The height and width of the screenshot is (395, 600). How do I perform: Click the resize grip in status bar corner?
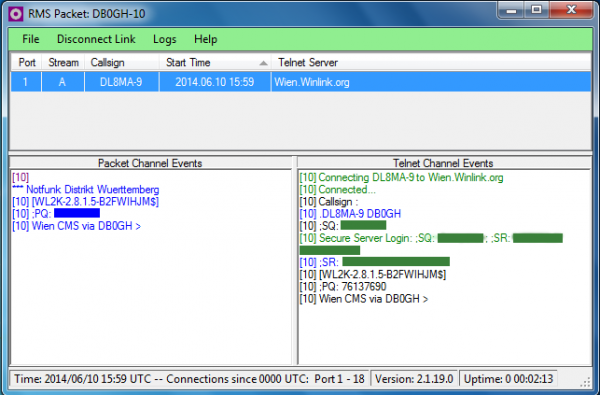click(x=586, y=382)
